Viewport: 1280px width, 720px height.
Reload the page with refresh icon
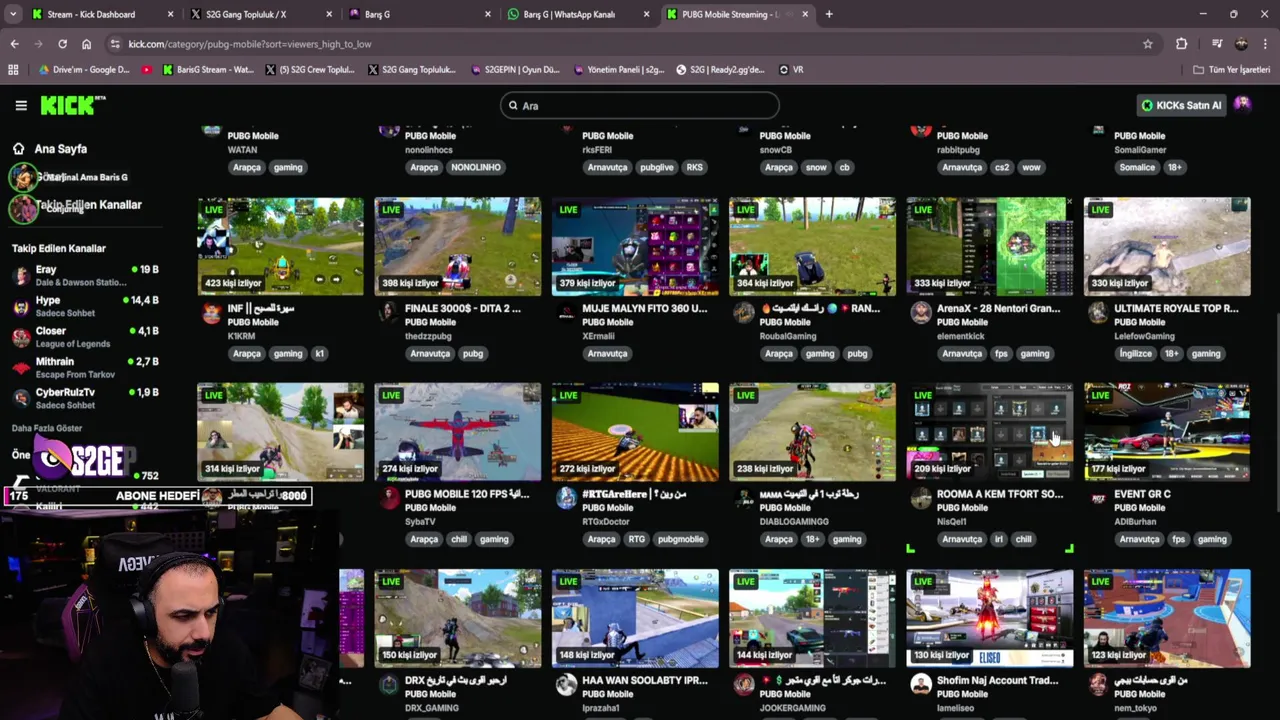[x=62, y=44]
